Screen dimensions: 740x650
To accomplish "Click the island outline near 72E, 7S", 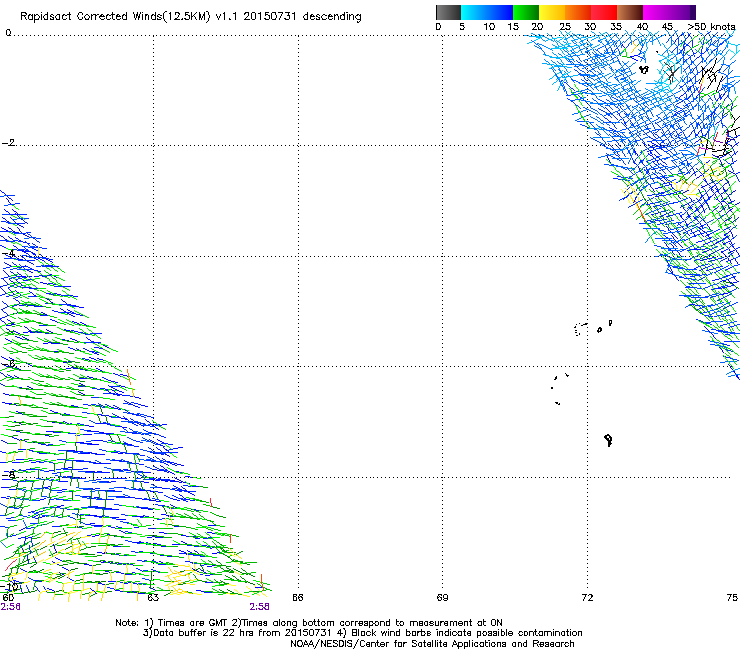I will [x=608, y=440].
